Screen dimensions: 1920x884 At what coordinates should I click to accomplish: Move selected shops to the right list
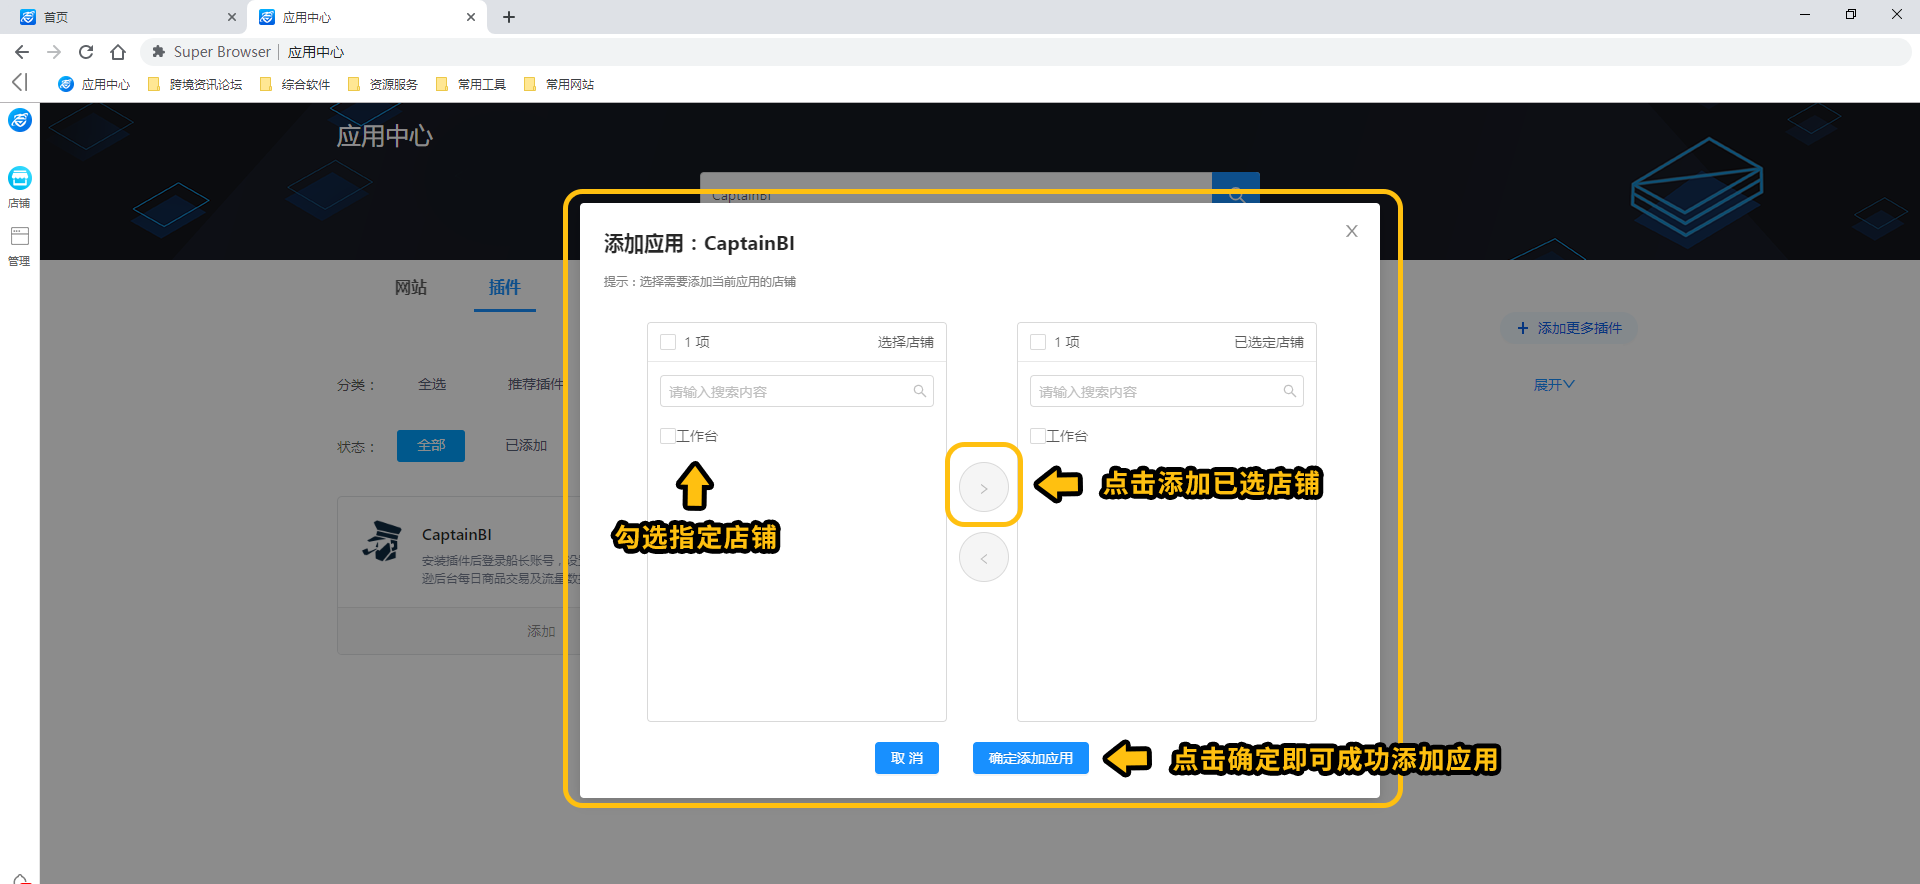[984, 488]
